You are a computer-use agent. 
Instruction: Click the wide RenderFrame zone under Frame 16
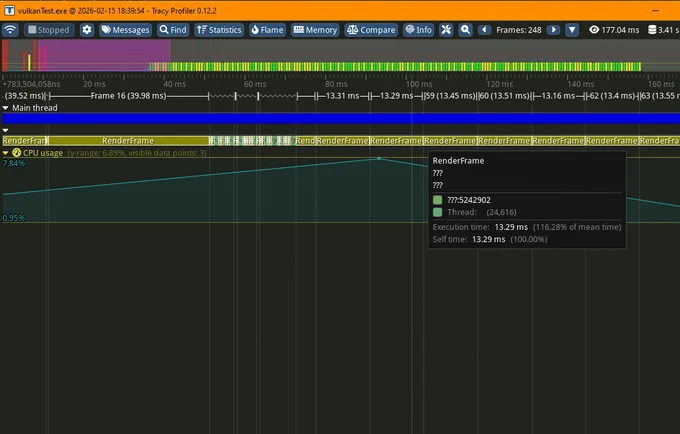click(128, 140)
